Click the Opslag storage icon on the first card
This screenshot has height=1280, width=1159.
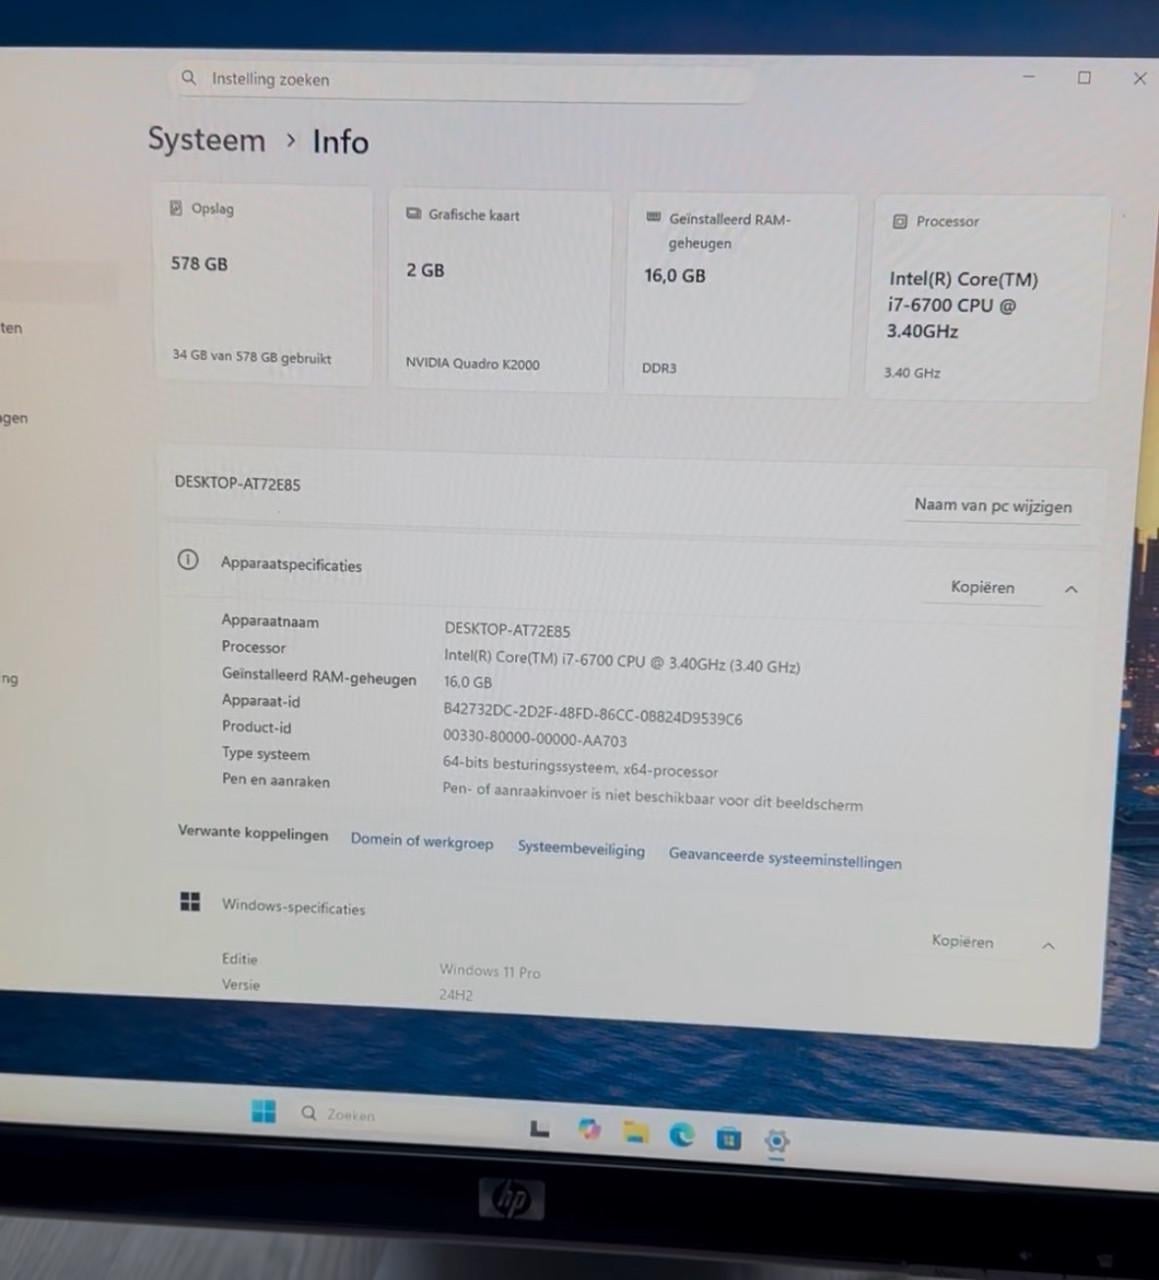click(178, 208)
